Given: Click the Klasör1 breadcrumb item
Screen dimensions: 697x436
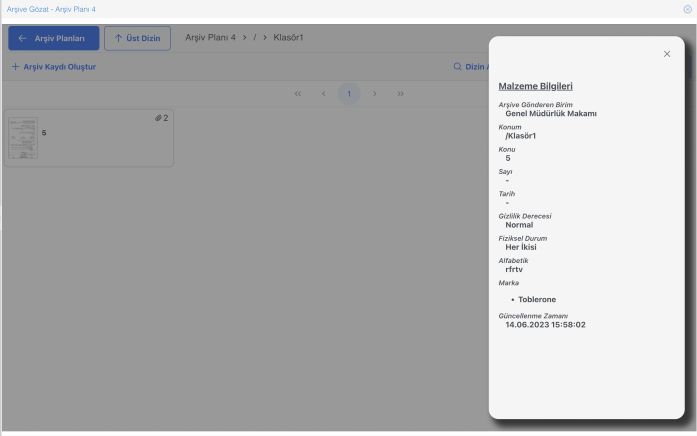Looking at the screenshot, I should tap(288, 38).
